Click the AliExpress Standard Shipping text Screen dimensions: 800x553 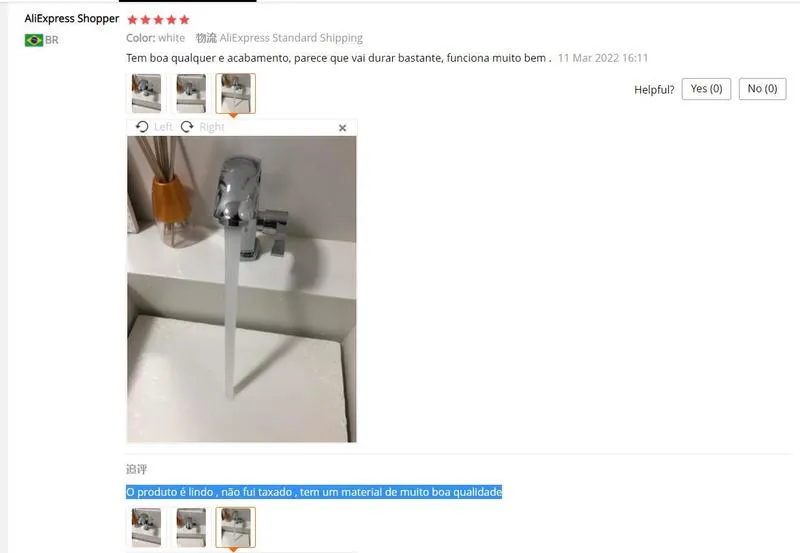(x=291, y=38)
